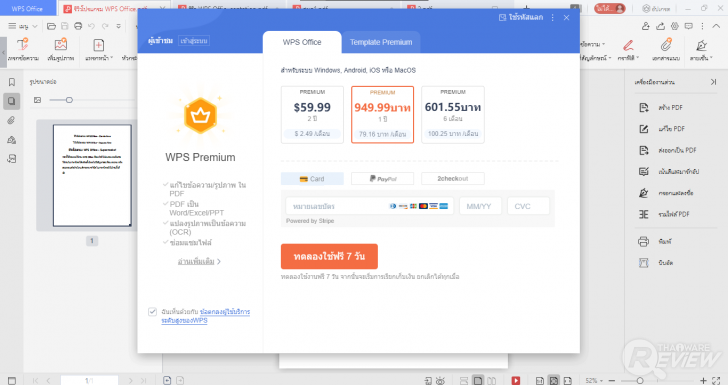
Task: Toggle two-page view in status bar
Action: pyautogui.click(x=491, y=380)
